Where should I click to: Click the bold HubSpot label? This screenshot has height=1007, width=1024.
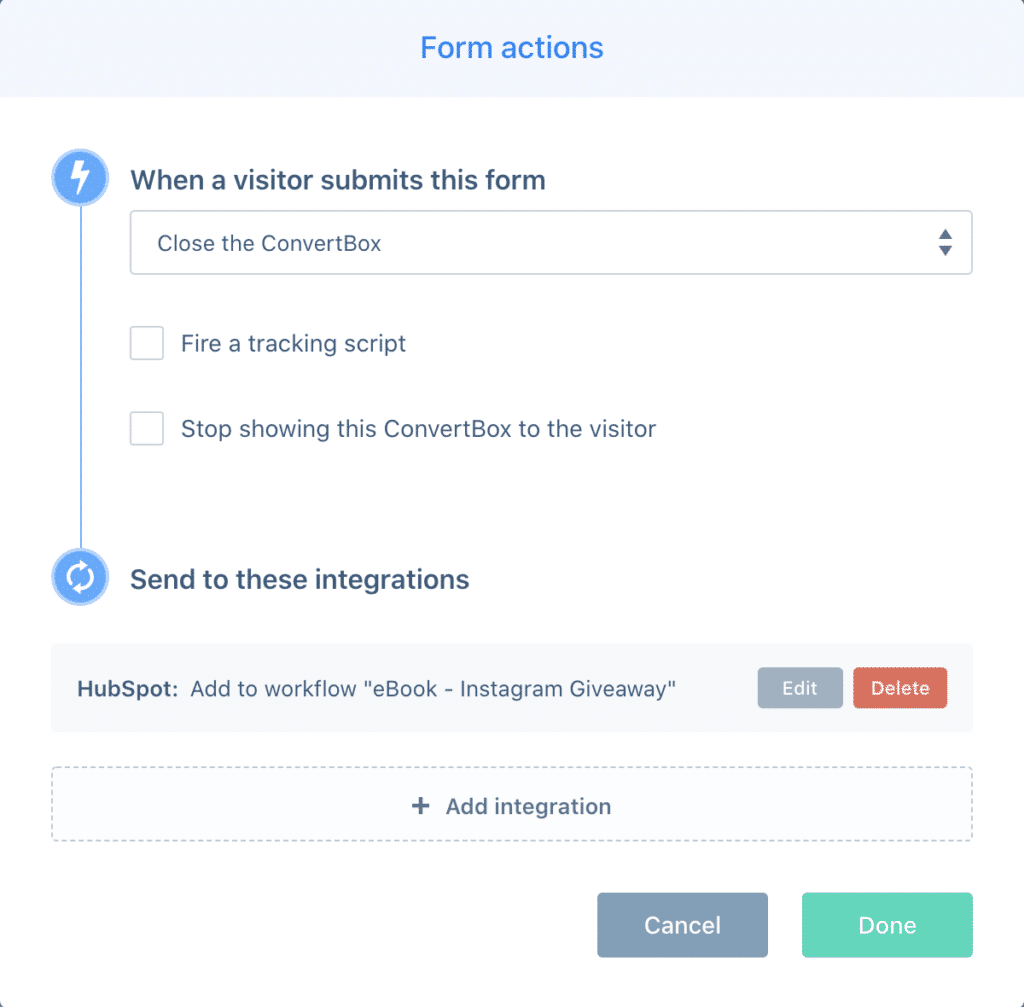tap(127, 689)
